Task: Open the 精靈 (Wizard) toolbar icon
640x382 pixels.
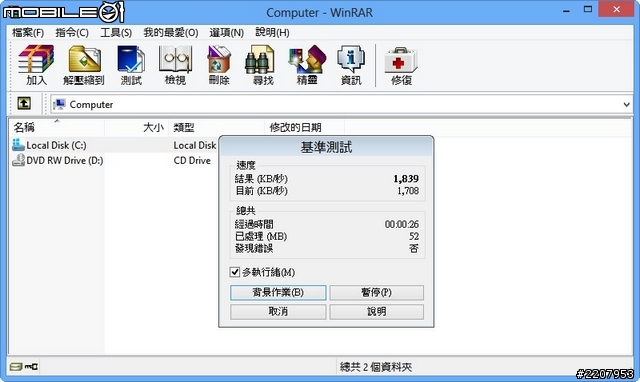Action: pos(307,65)
